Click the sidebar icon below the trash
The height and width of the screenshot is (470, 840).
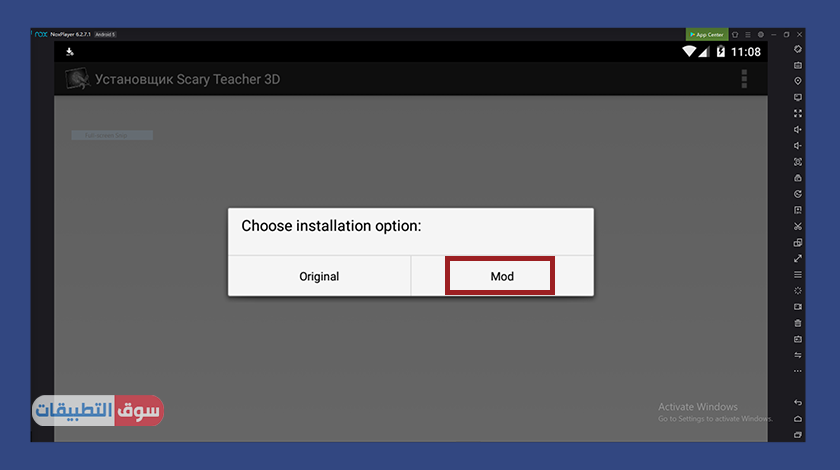coord(798,339)
